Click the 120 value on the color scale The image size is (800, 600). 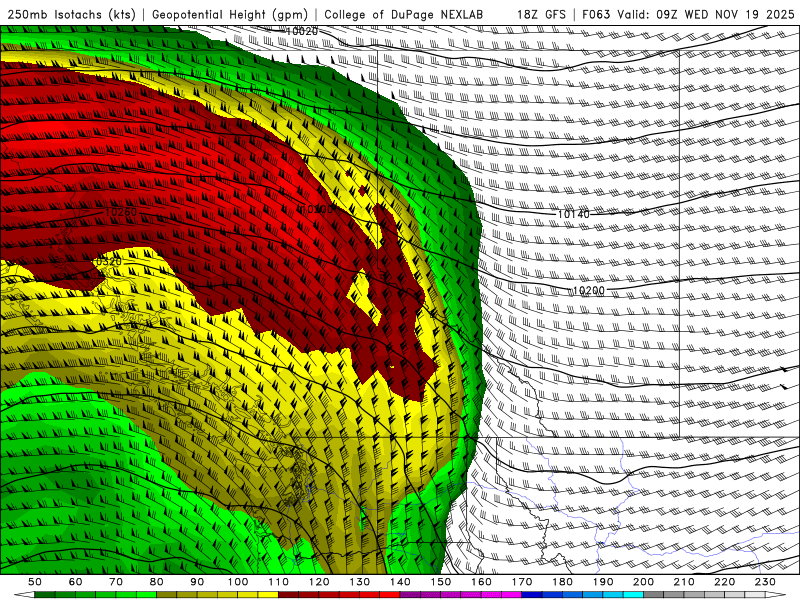pos(319,582)
